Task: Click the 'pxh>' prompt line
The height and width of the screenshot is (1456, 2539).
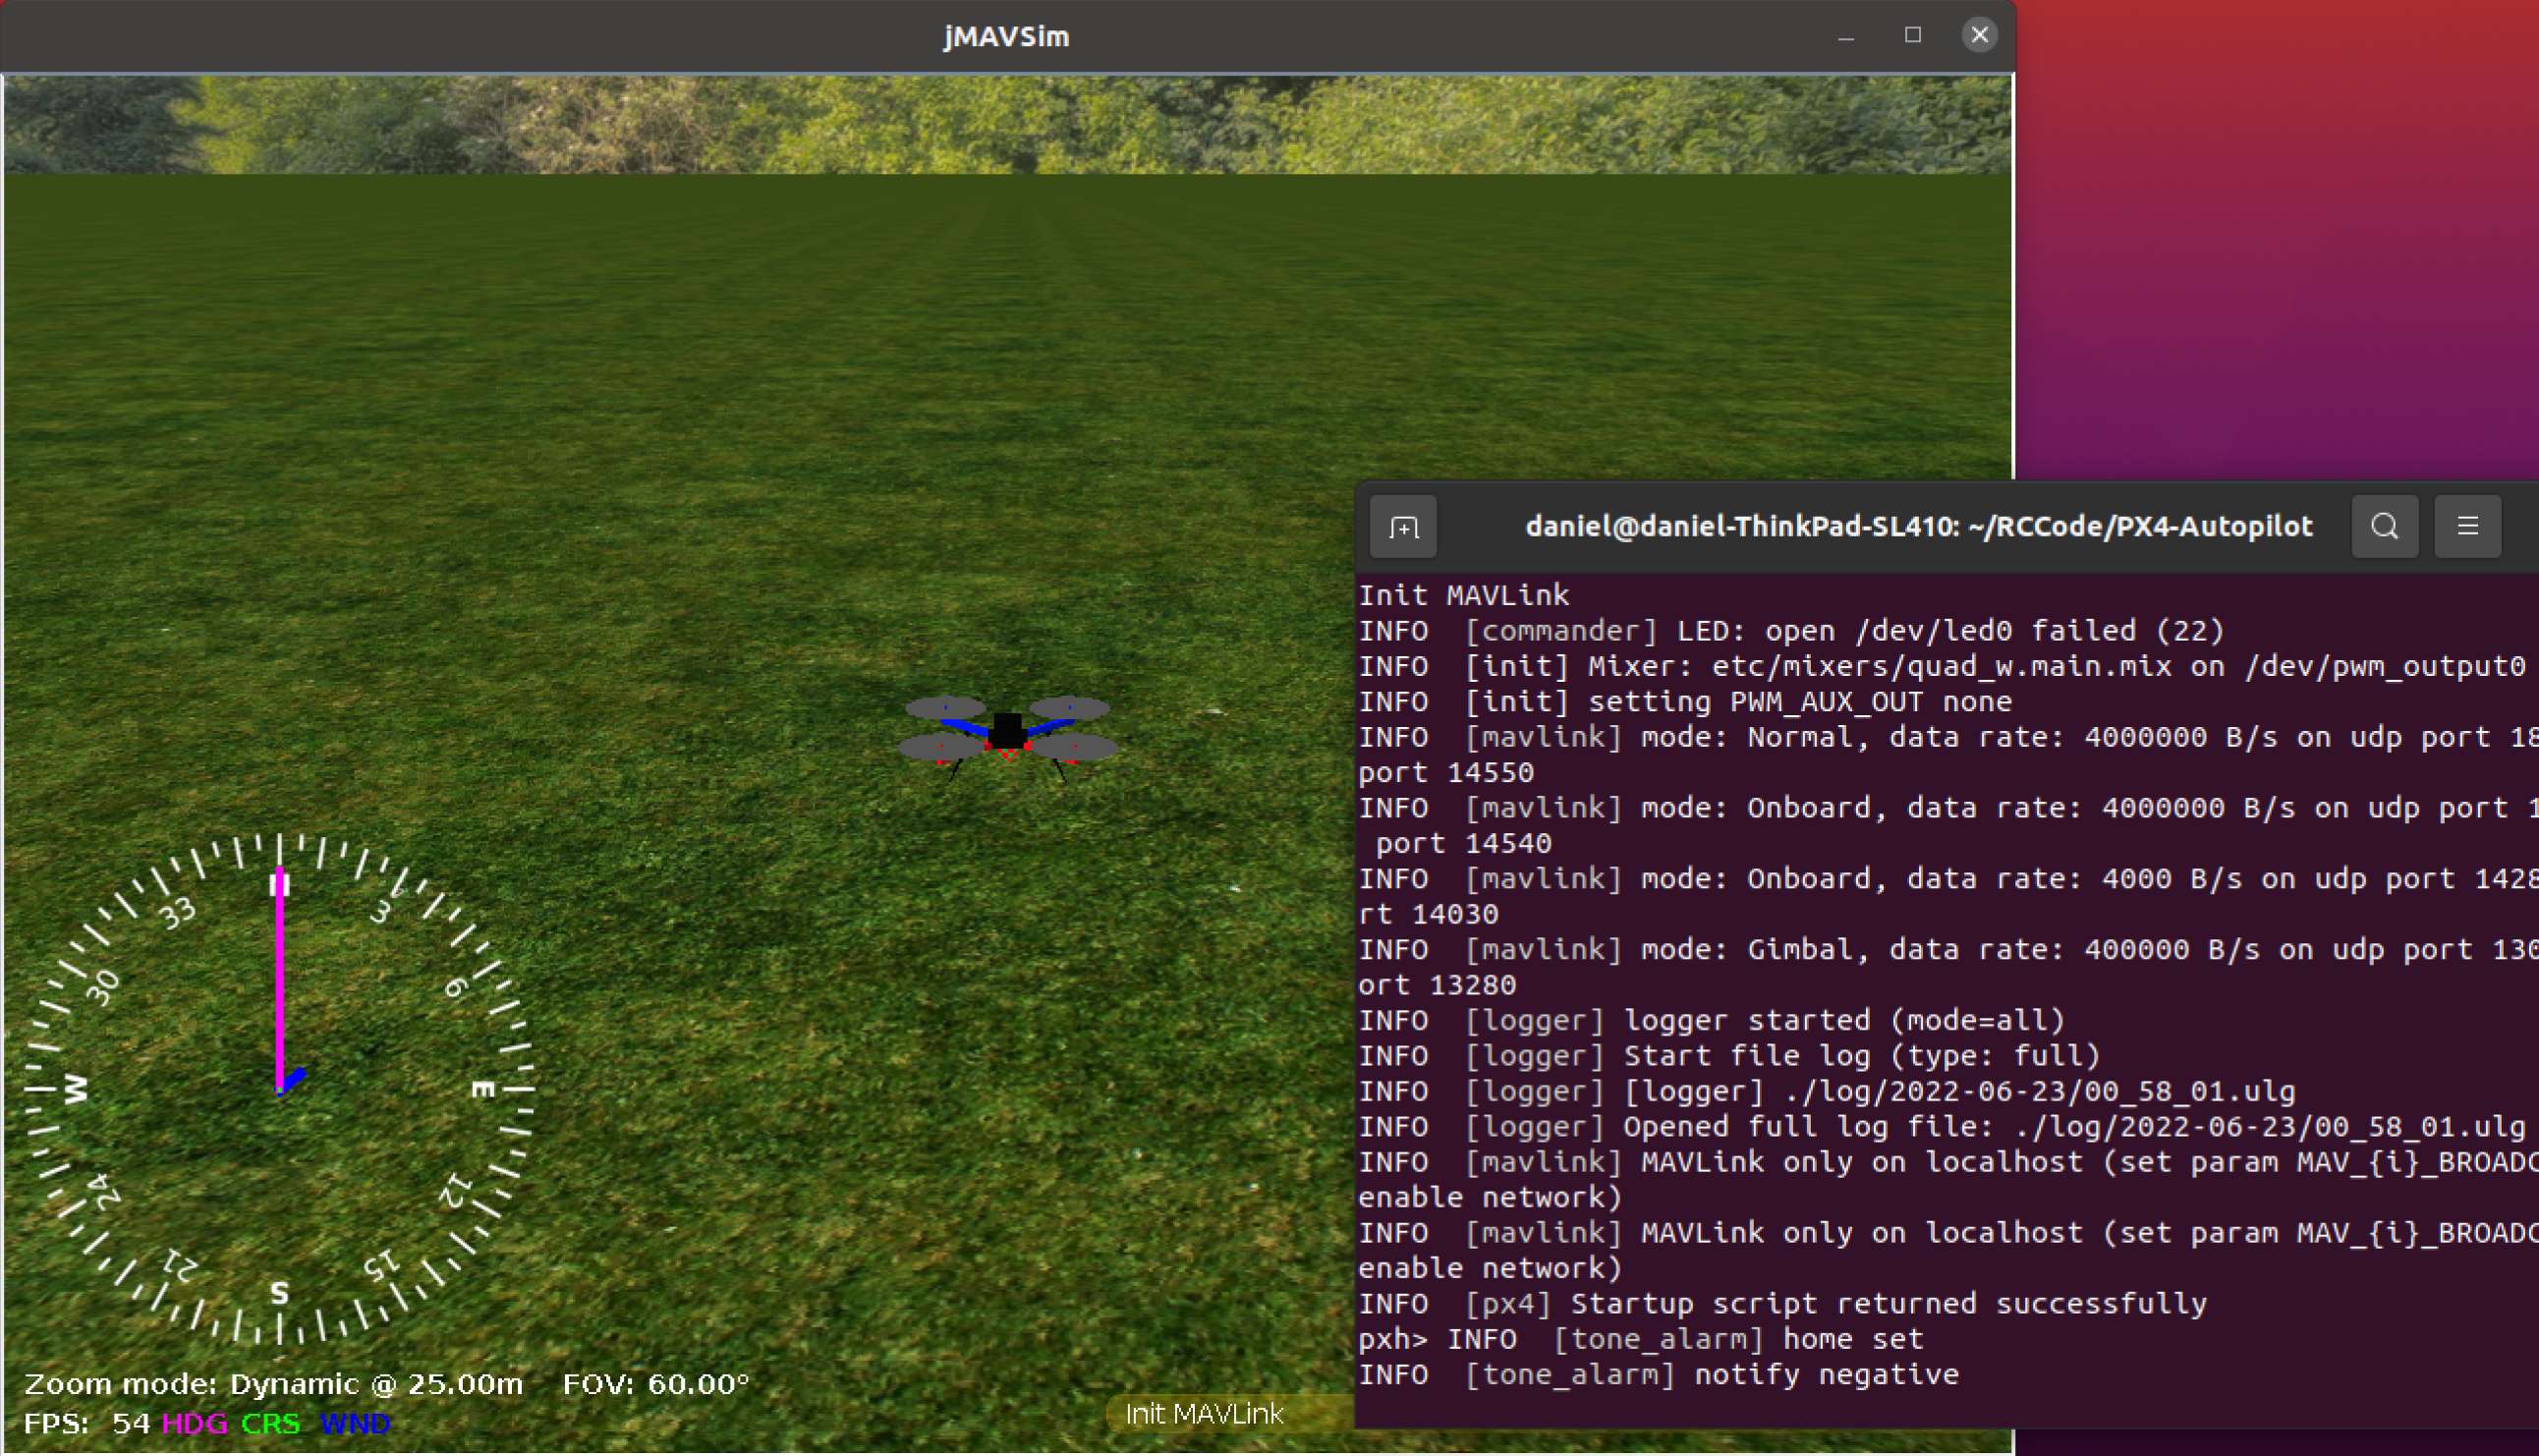Action: tap(1641, 1340)
